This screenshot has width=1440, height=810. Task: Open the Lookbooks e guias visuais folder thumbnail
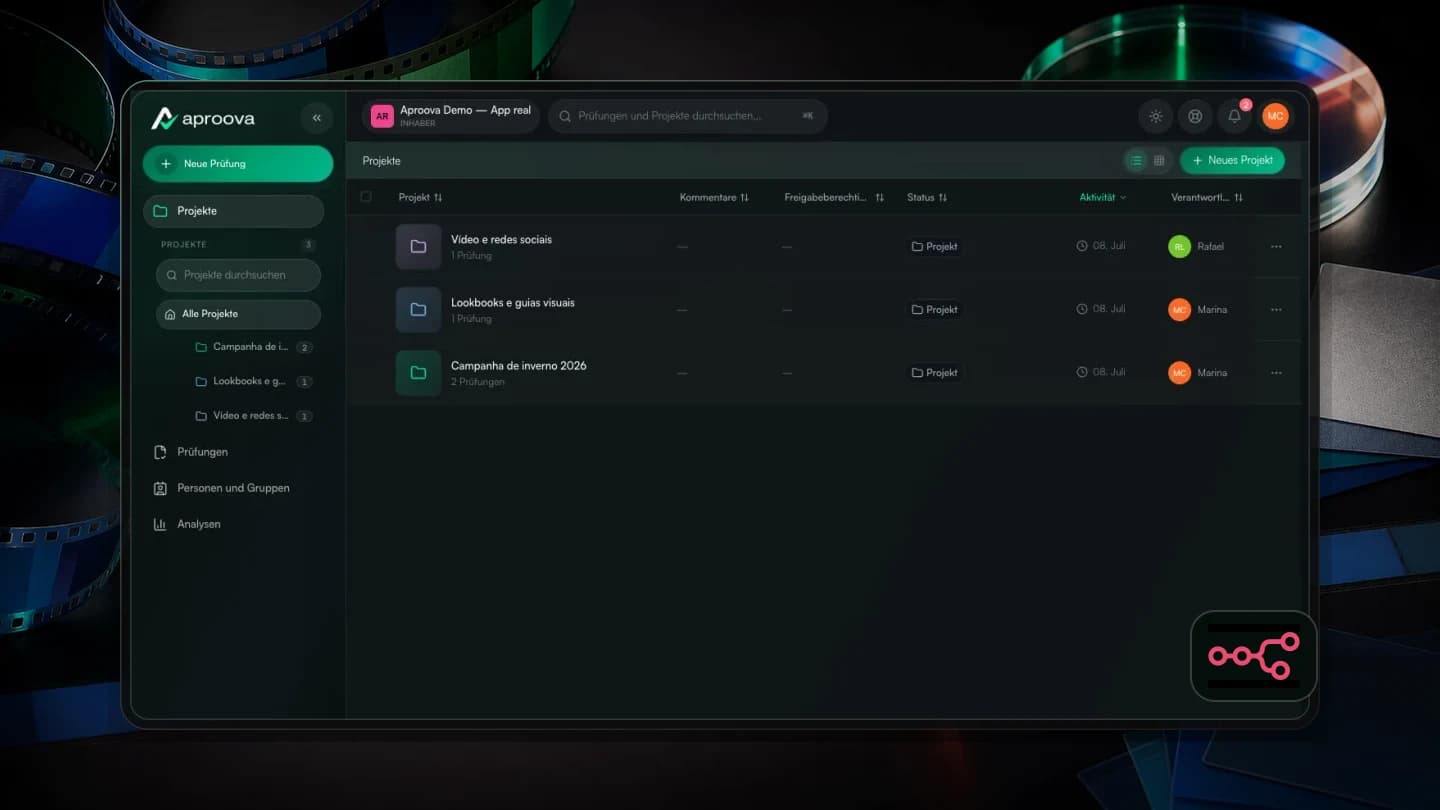pyautogui.click(x=418, y=309)
